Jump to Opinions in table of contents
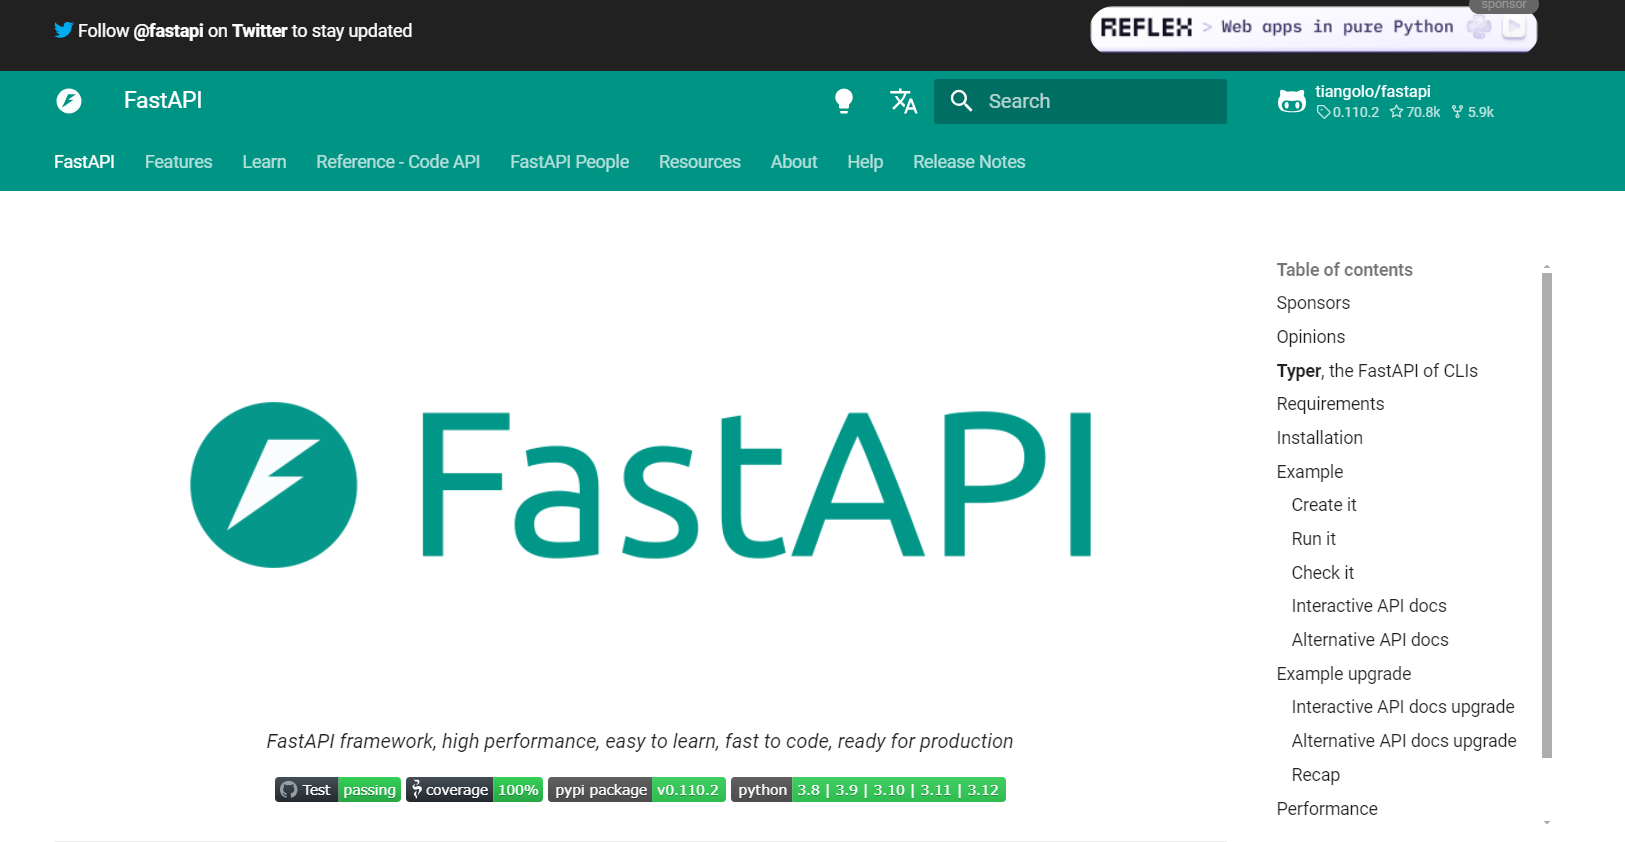Viewport: 1625px width, 842px height. point(1310,337)
